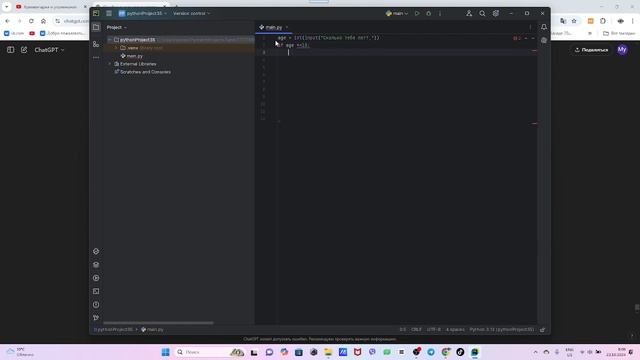
Task: Open pythonProject35 project dropdown
Action: pyautogui.click(x=143, y=13)
